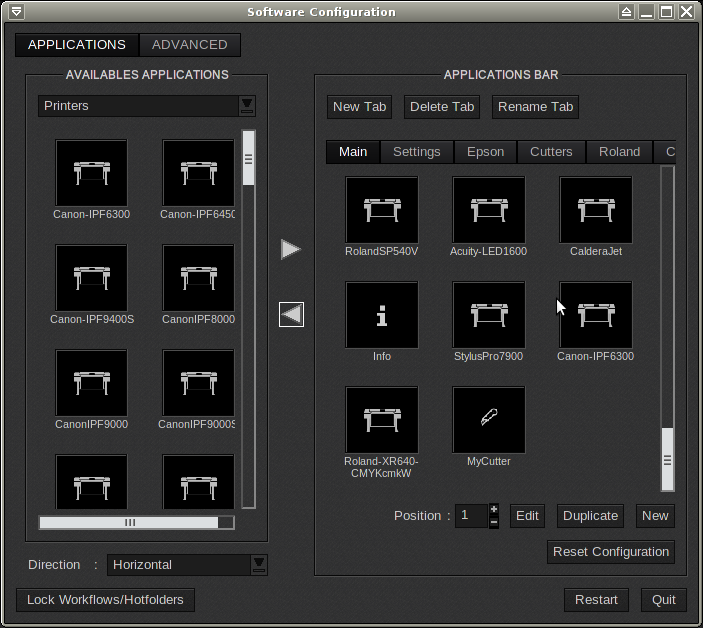Select the Acuity-LED1600 printer icon
Viewport: 703px width, 628px height.
pyautogui.click(x=489, y=210)
